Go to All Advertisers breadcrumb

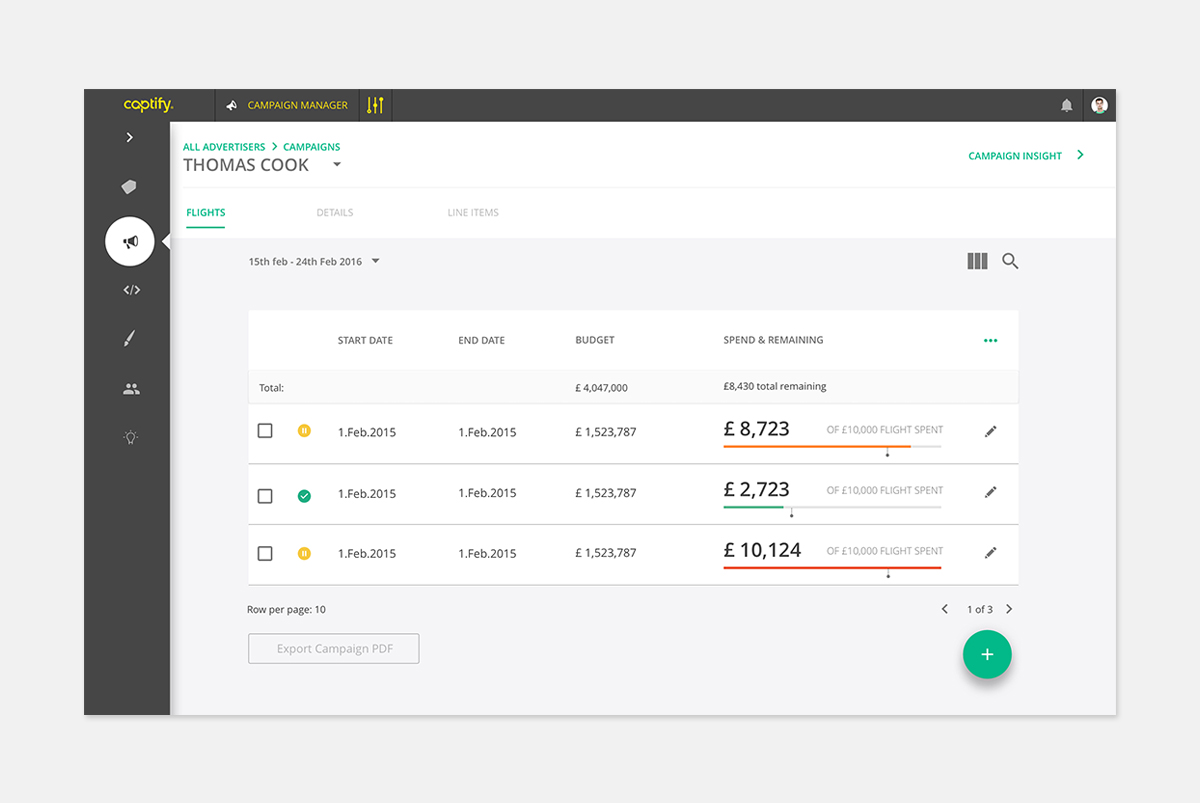coord(224,147)
